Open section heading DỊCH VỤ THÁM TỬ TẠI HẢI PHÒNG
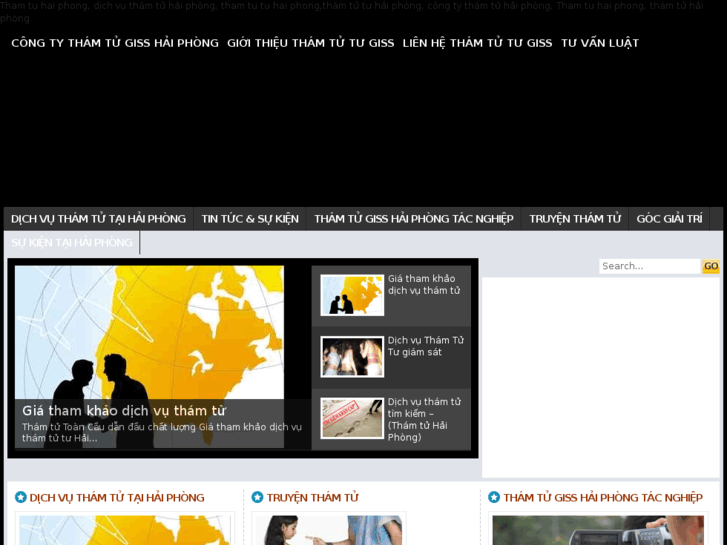Screen dimensions: 727x545 [x=117, y=498]
